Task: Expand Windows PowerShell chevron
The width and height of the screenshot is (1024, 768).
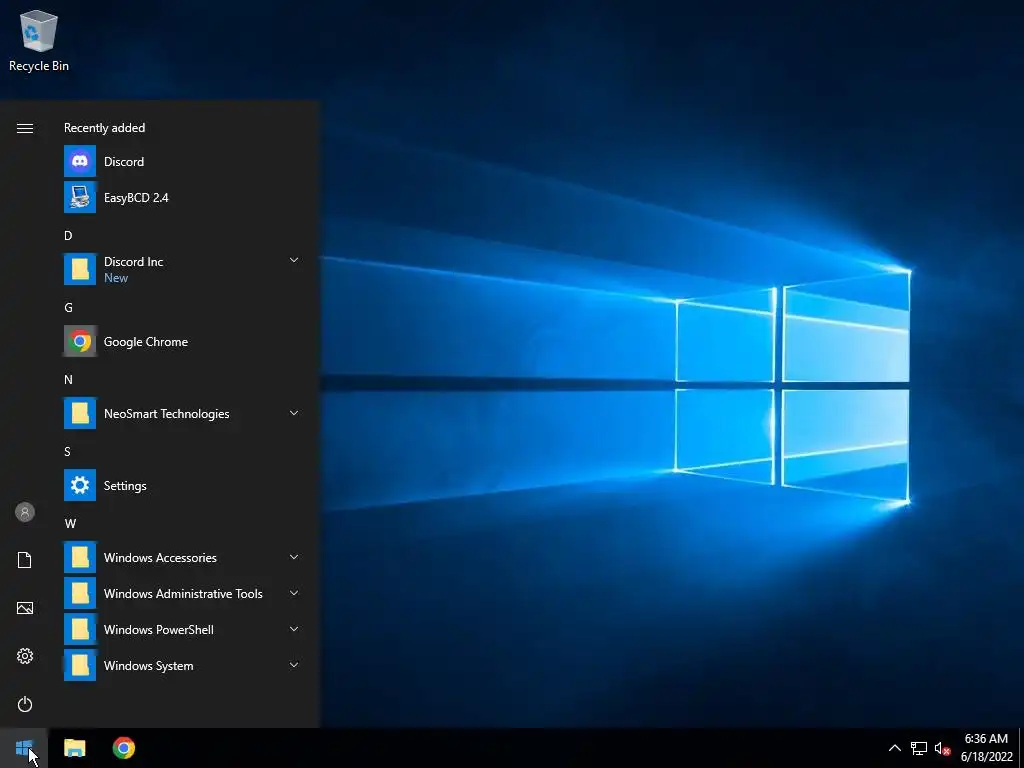Action: tap(294, 629)
